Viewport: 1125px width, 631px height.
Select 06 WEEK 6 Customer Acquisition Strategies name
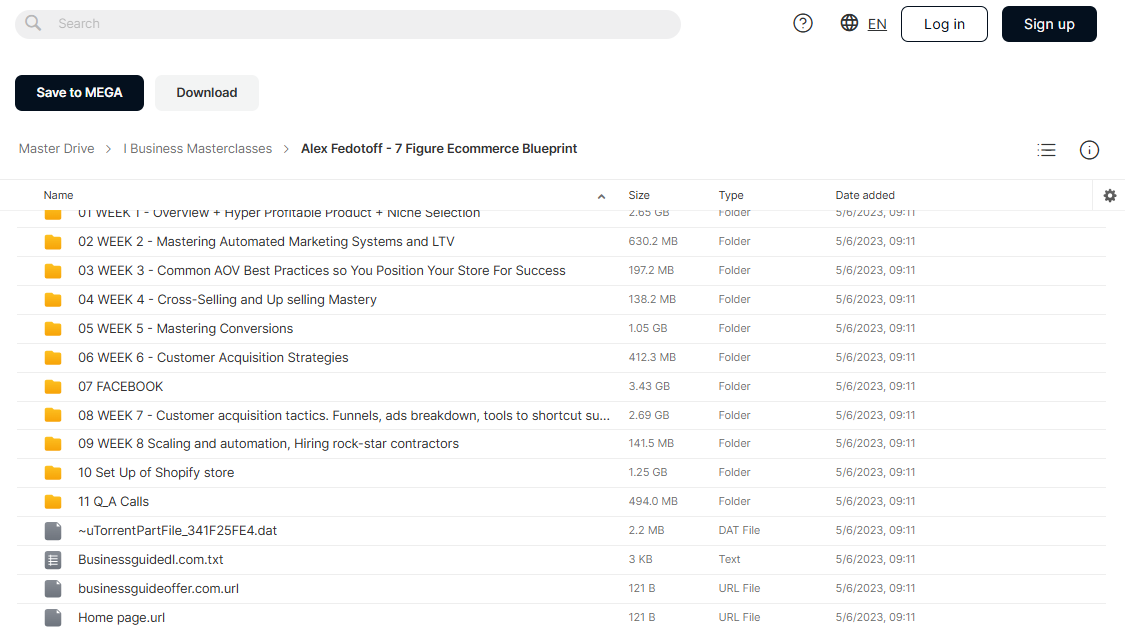213,357
